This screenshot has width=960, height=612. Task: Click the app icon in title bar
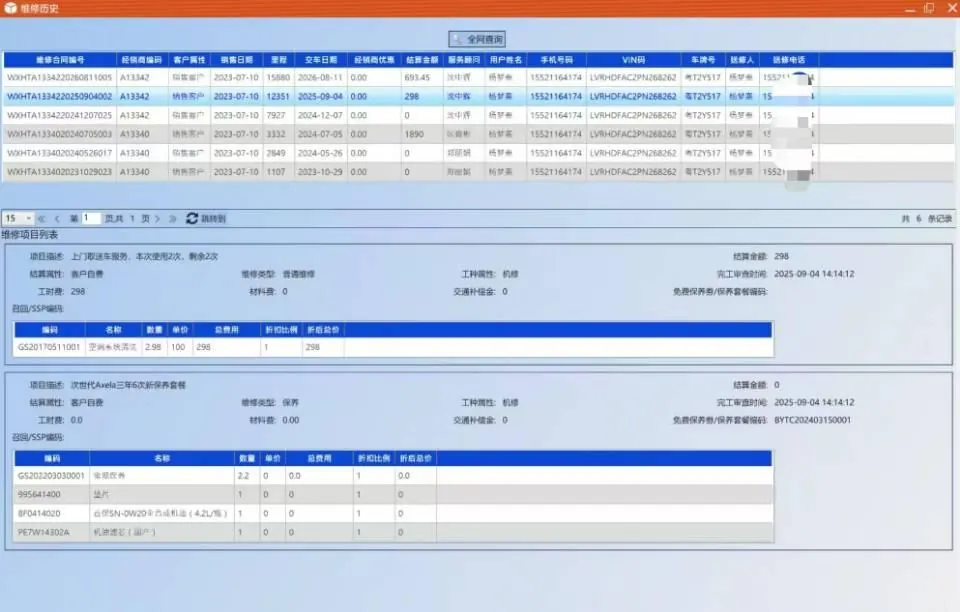pyautogui.click(x=10, y=8)
